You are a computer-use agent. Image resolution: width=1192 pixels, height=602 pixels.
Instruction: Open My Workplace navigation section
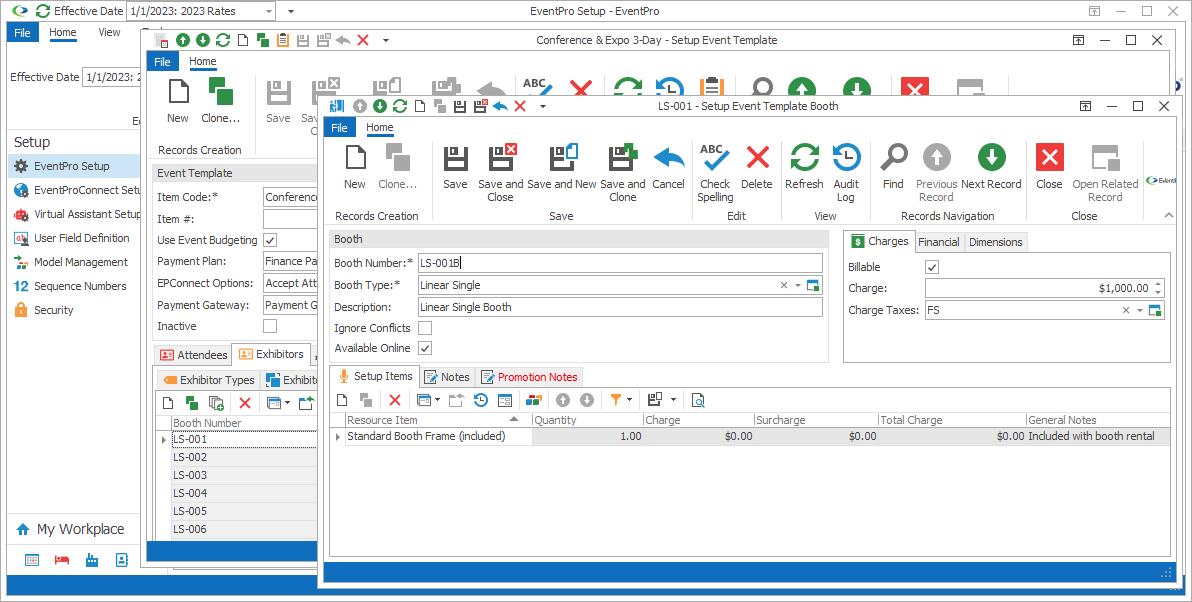tap(74, 529)
